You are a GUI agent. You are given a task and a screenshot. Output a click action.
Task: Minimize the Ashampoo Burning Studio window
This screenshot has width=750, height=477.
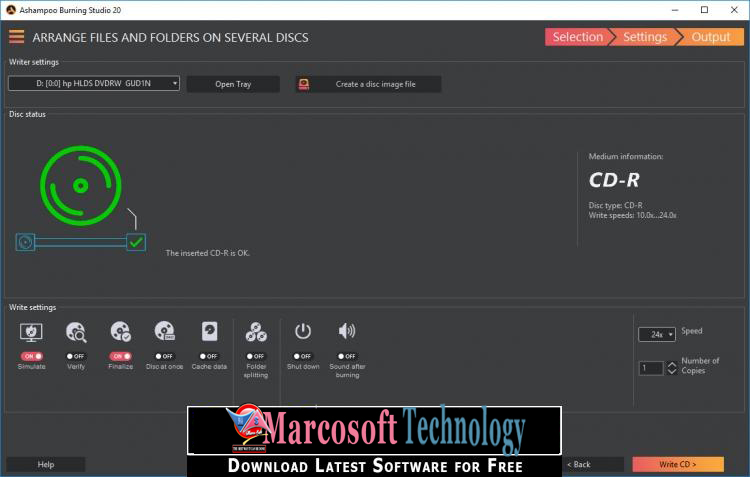click(x=675, y=10)
